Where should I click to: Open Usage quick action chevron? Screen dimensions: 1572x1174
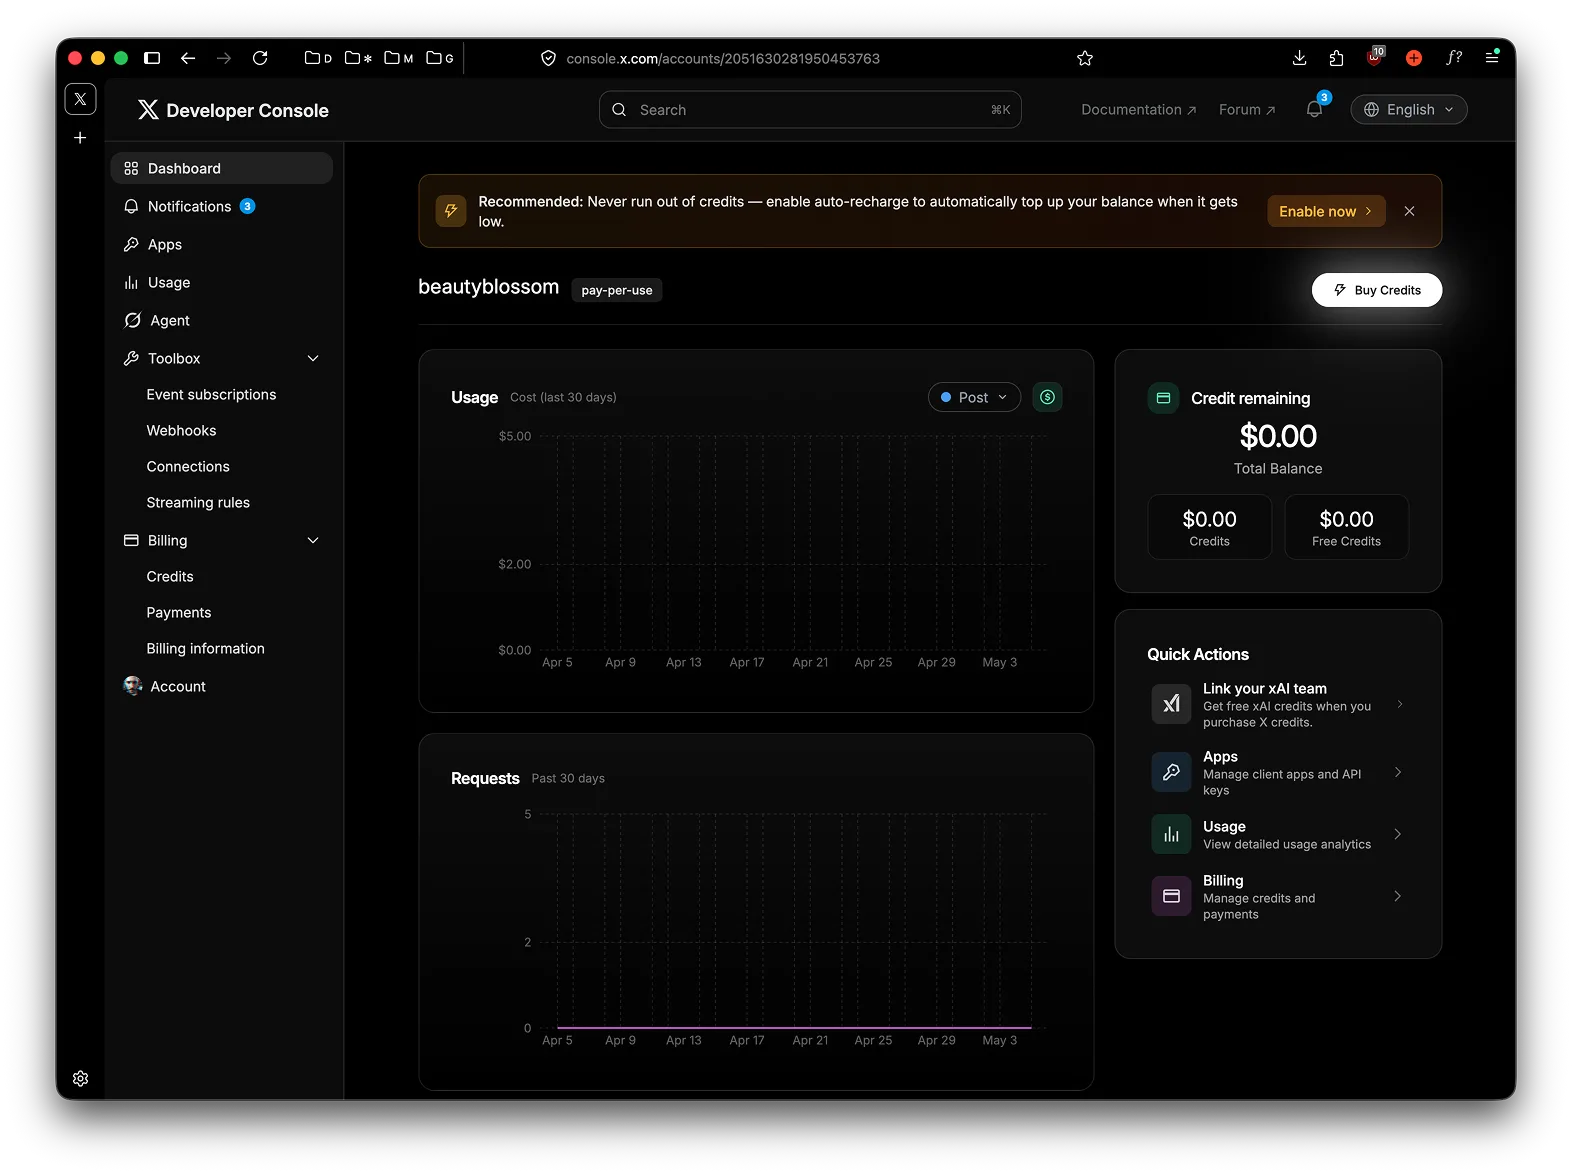[x=1398, y=834]
